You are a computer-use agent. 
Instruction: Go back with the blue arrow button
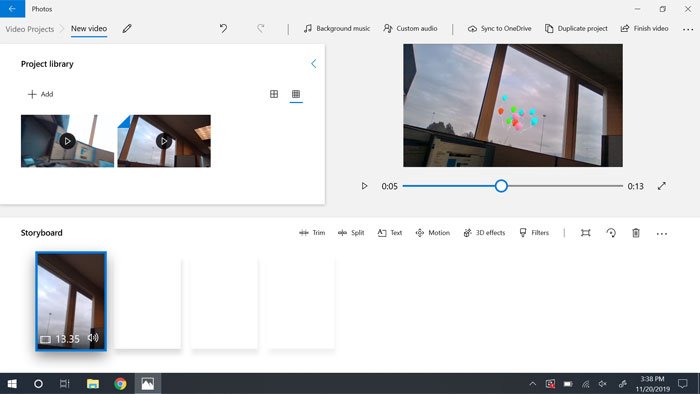point(12,8)
